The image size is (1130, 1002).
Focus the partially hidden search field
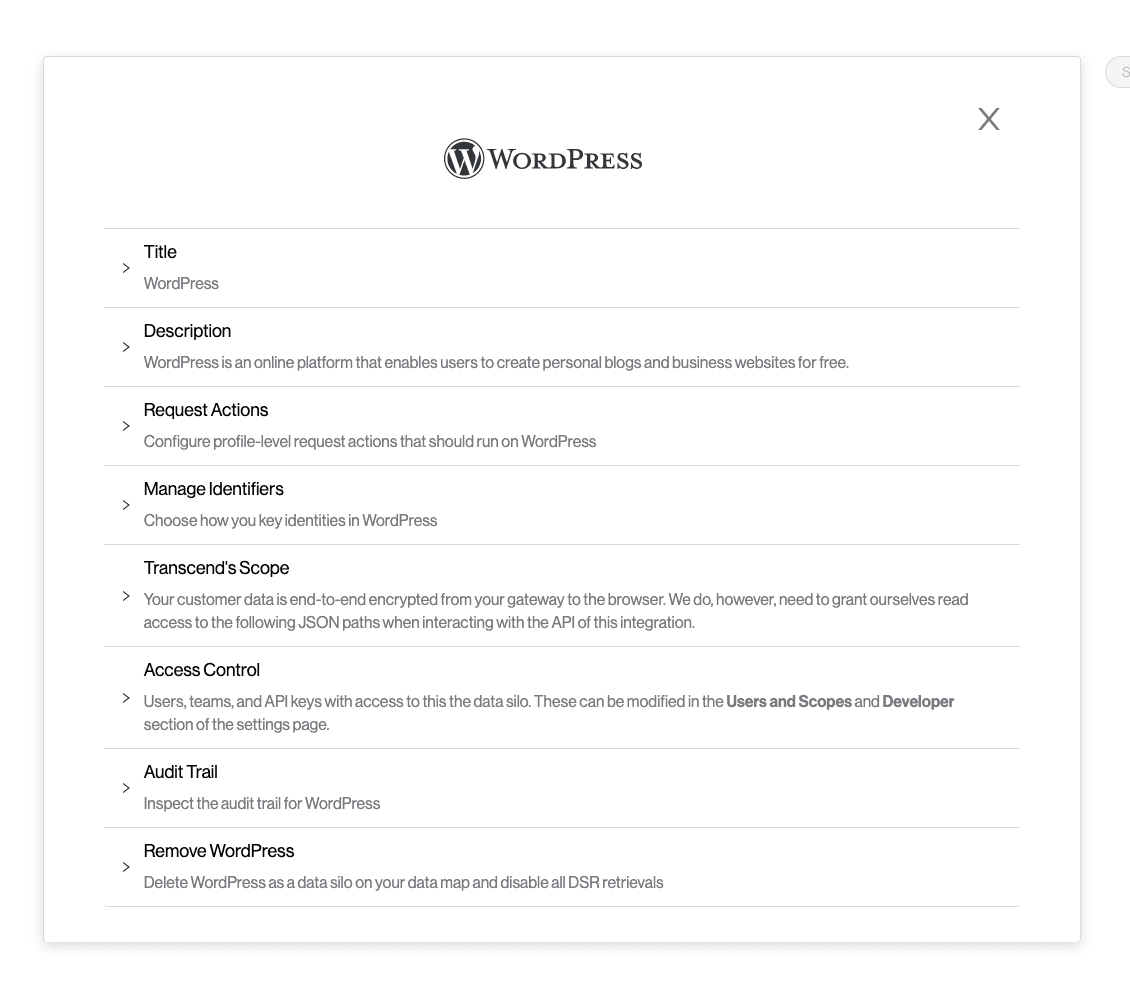(1120, 72)
